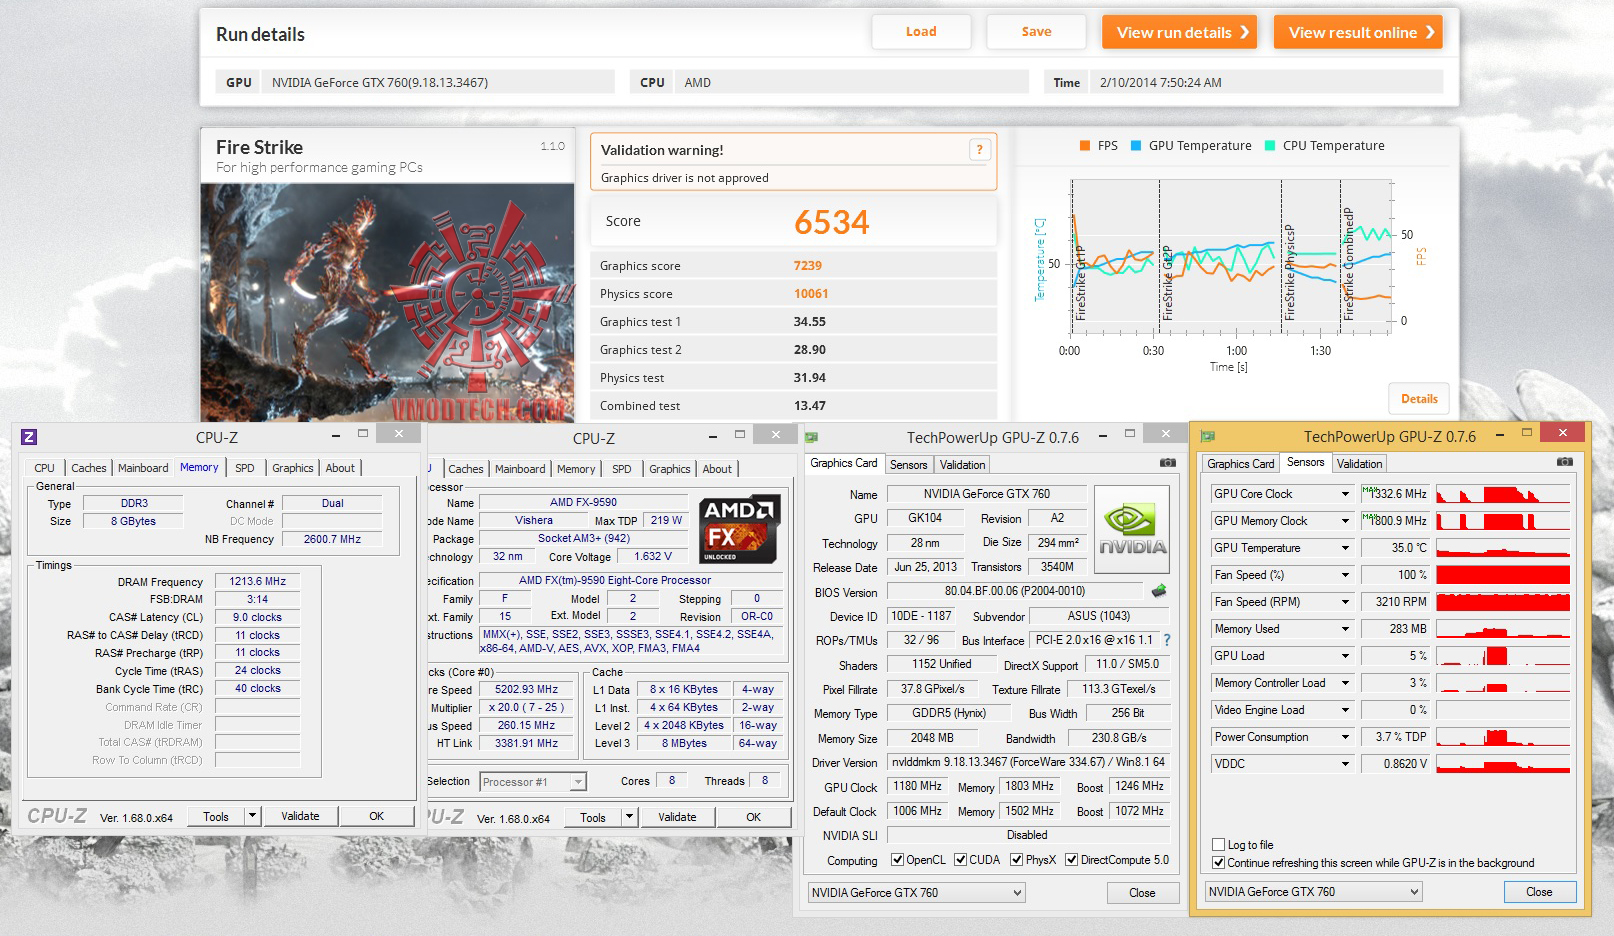Click the CPU-Z memory window purple Z icon

pyautogui.click(x=29, y=437)
